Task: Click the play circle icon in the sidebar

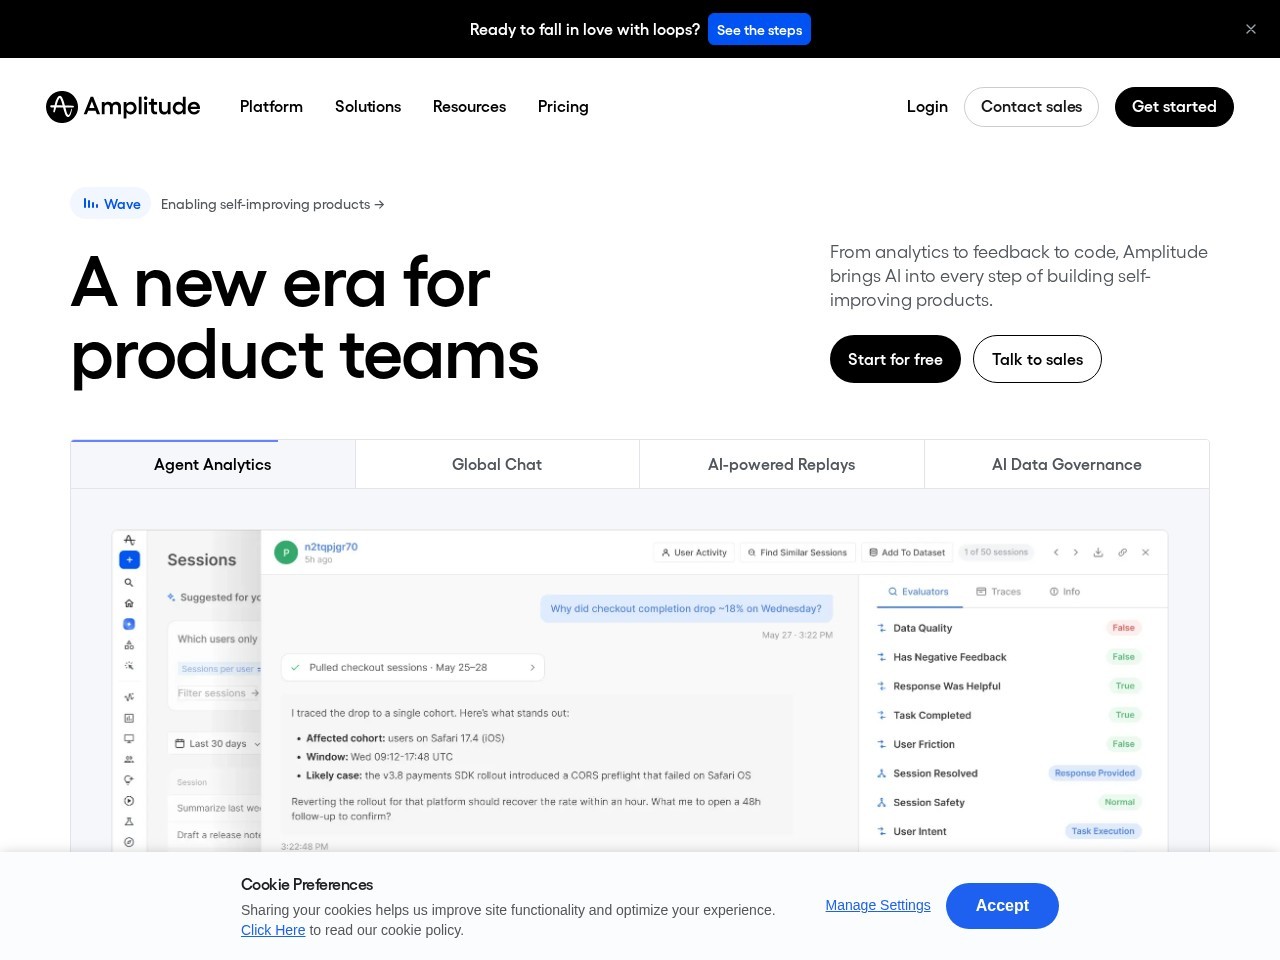Action: 129,801
